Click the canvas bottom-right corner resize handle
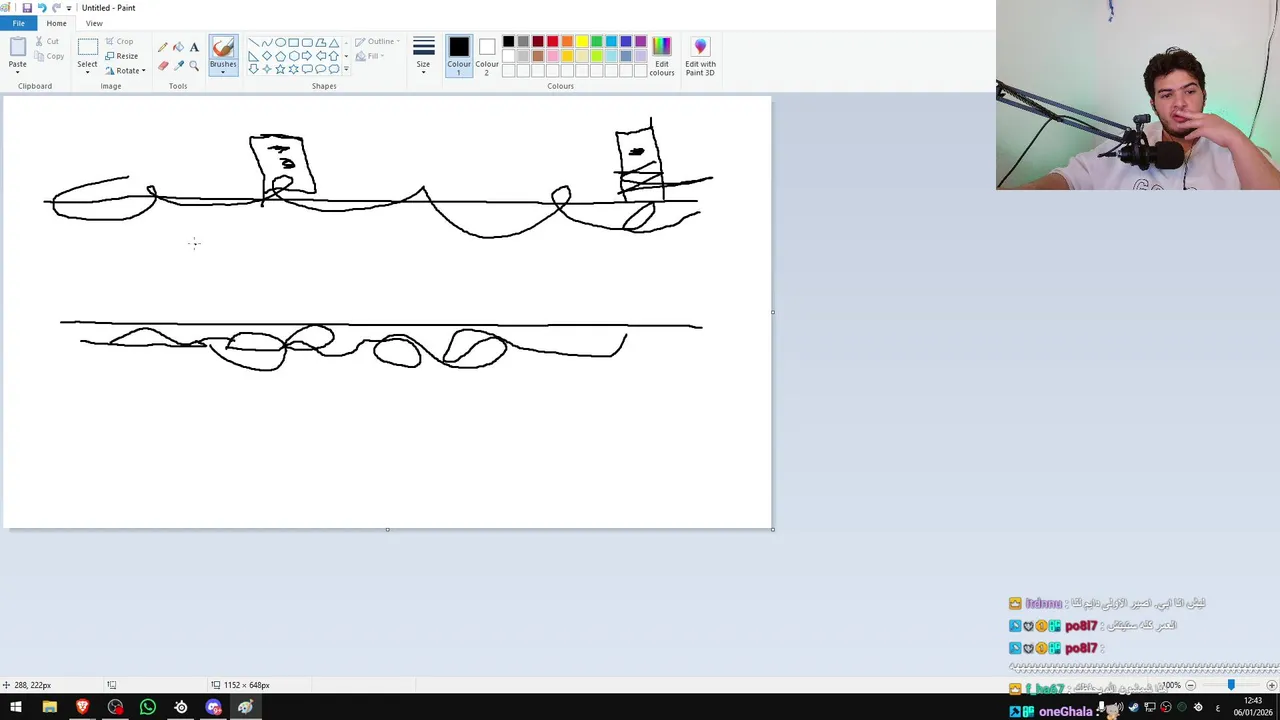Screen dimensions: 1280x720 [773, 529]
